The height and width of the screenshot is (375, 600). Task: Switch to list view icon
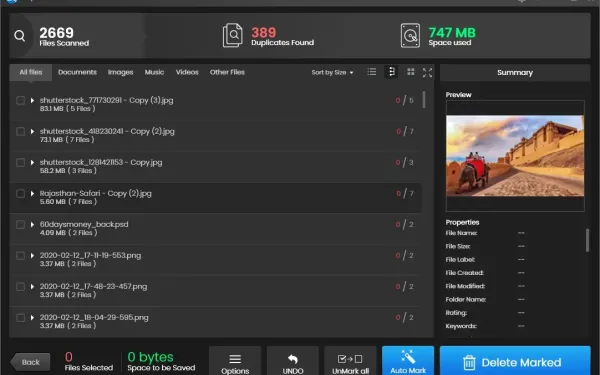[372, 72]
